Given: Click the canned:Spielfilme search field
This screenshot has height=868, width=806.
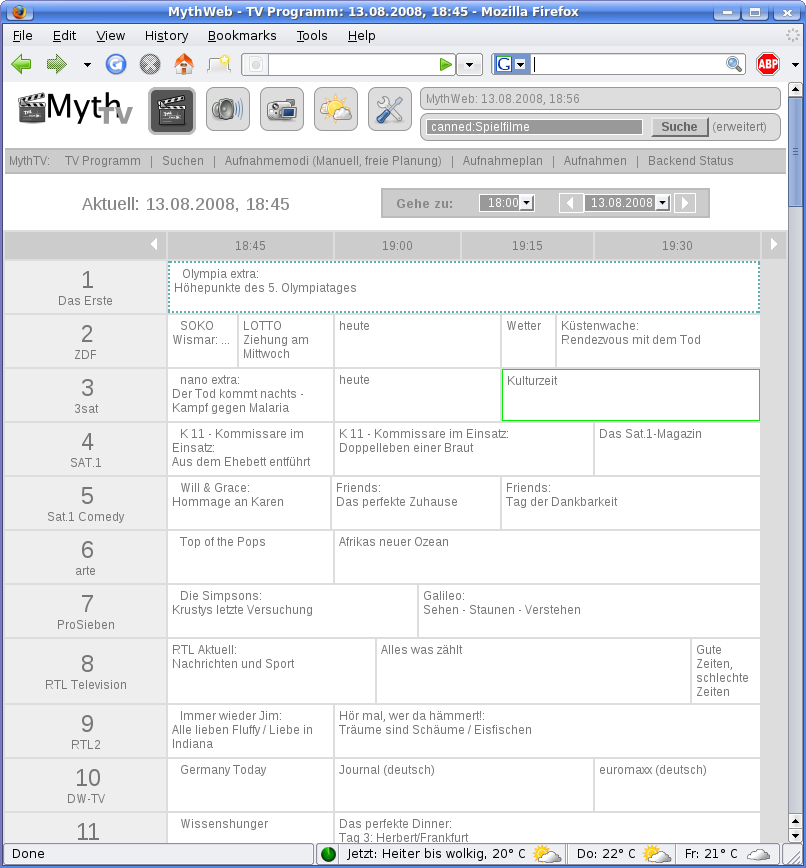Looking at the screenshot, I should coord(533,127).
